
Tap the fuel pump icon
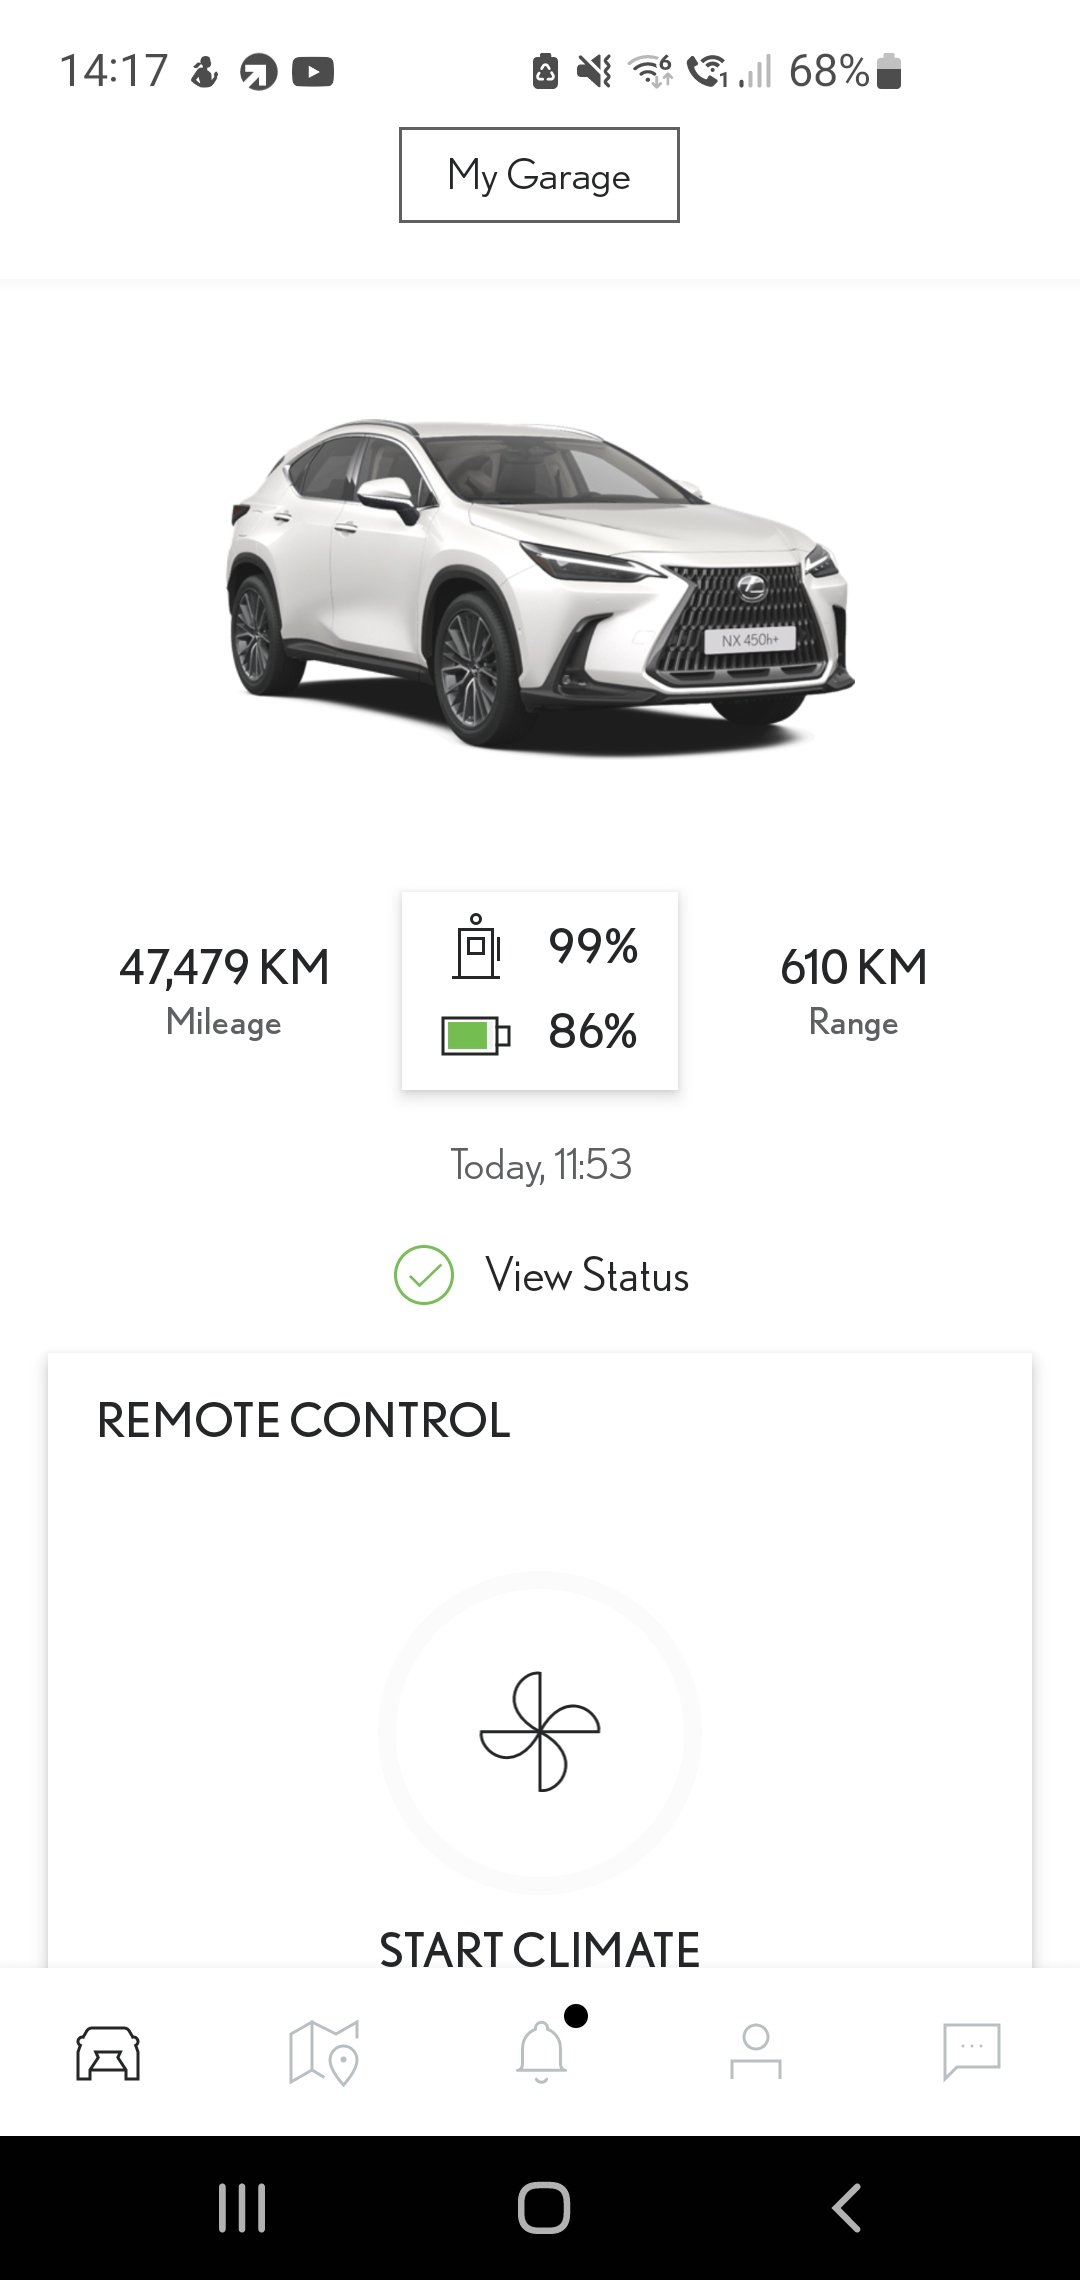click(476, 946)
